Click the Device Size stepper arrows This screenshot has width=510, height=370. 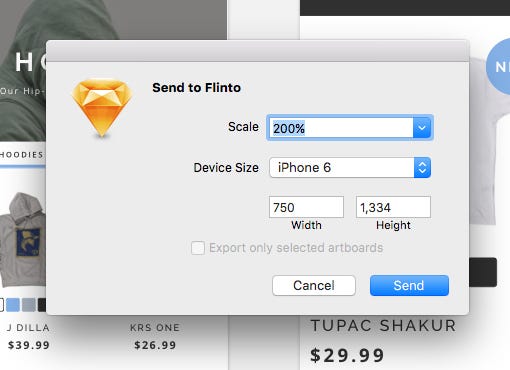422,167
